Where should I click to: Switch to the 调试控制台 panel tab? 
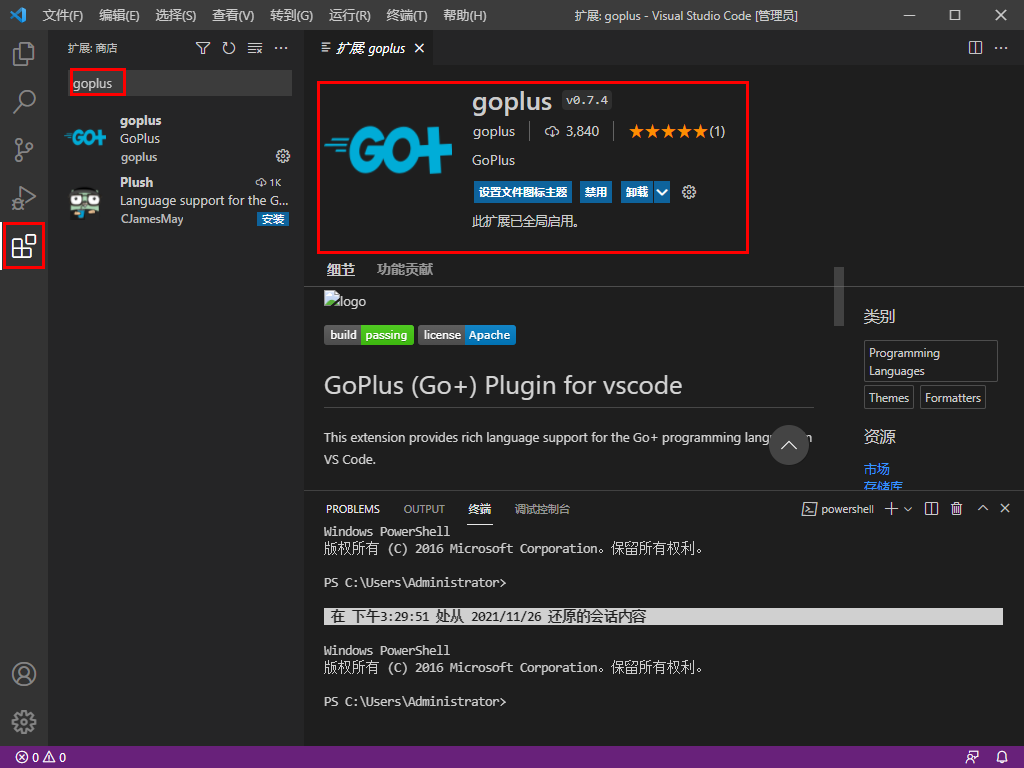(542, 509)
